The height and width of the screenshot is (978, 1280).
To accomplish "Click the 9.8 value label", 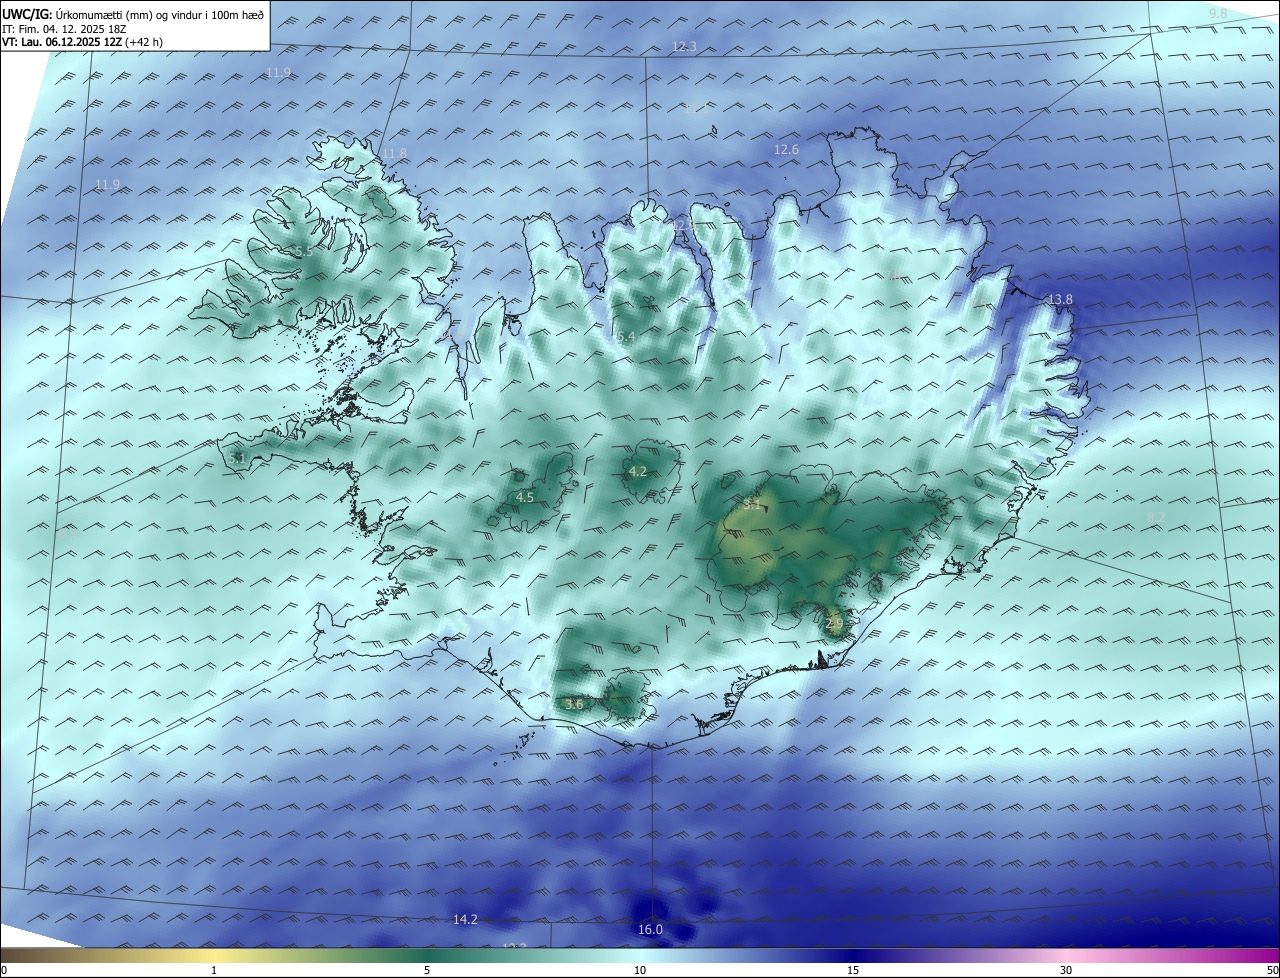I will (1217, 13).
